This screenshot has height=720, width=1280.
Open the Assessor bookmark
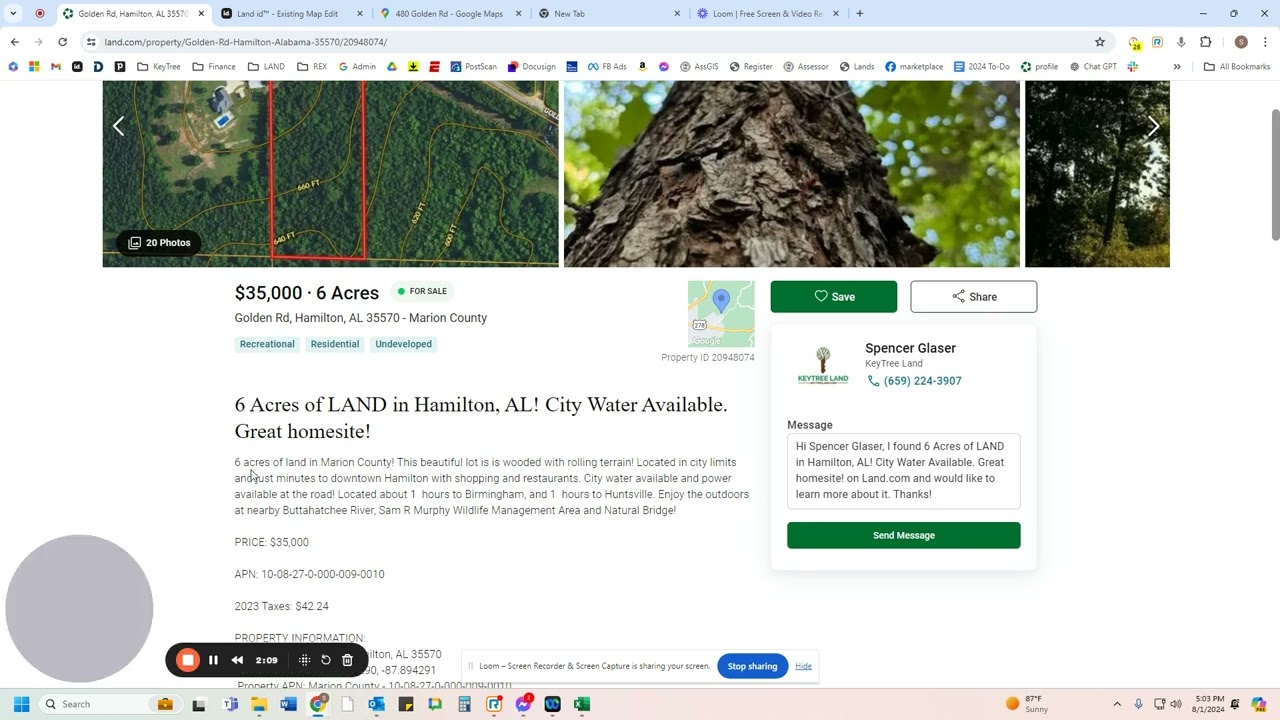pos(805,67)
